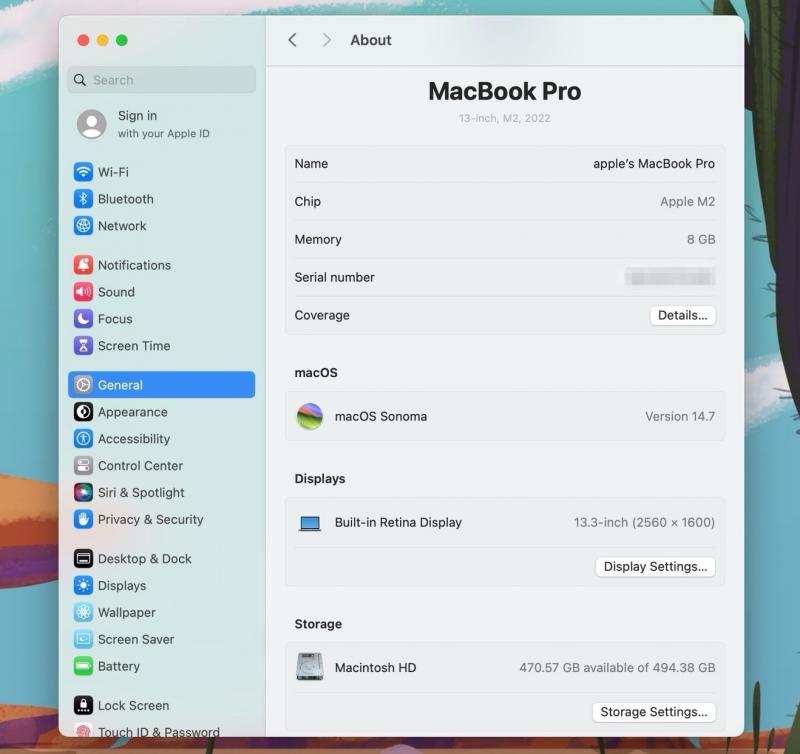The width and height of the screenshot is (800, 754).
Task: Click the Apple ID avatar icon
Action: click(x=91, y=124)
